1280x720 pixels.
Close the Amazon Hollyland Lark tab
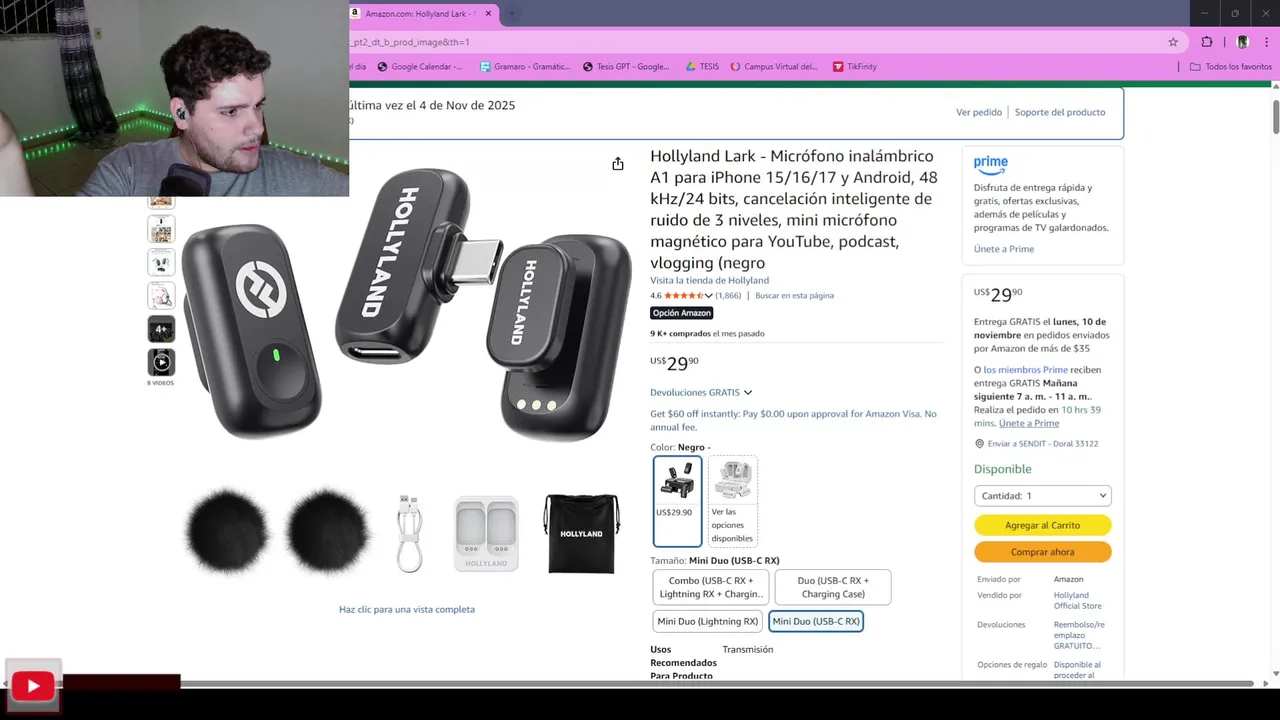click(488, 13)
